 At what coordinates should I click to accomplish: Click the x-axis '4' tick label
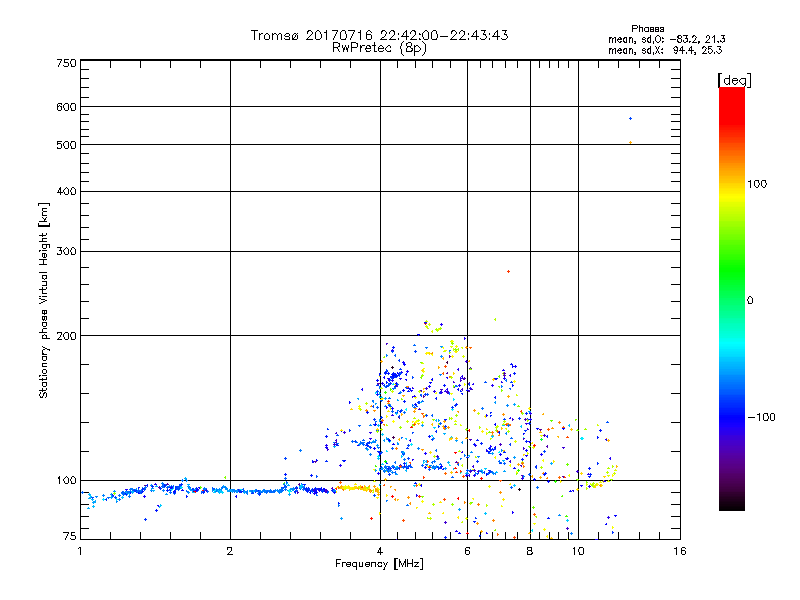point(380,551)
